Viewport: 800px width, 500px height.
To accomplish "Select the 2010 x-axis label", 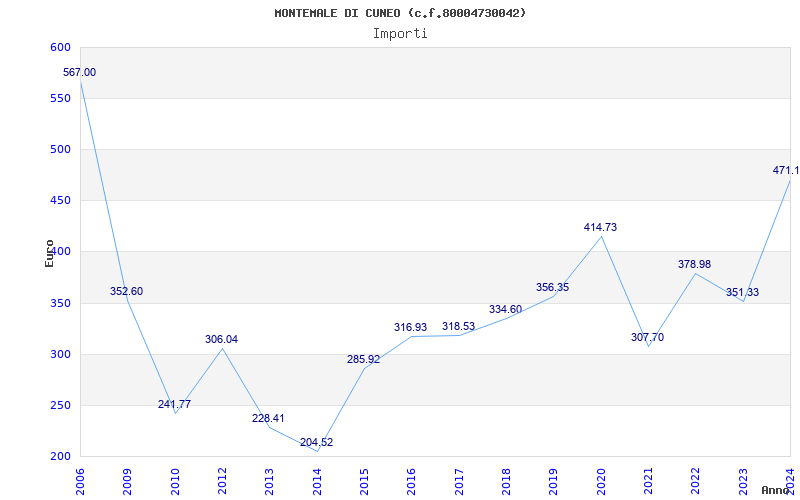I will 174,482.
